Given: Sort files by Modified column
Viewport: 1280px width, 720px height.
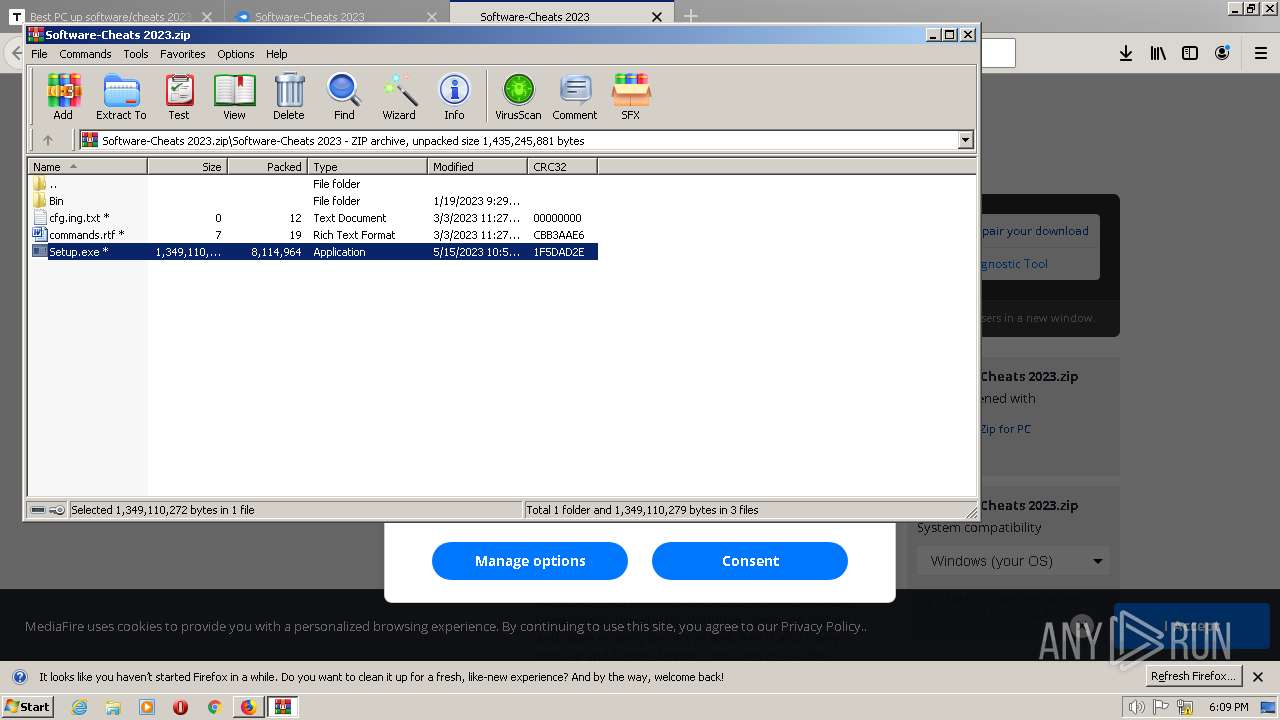Looking at the screenshot, I should 478,167.
